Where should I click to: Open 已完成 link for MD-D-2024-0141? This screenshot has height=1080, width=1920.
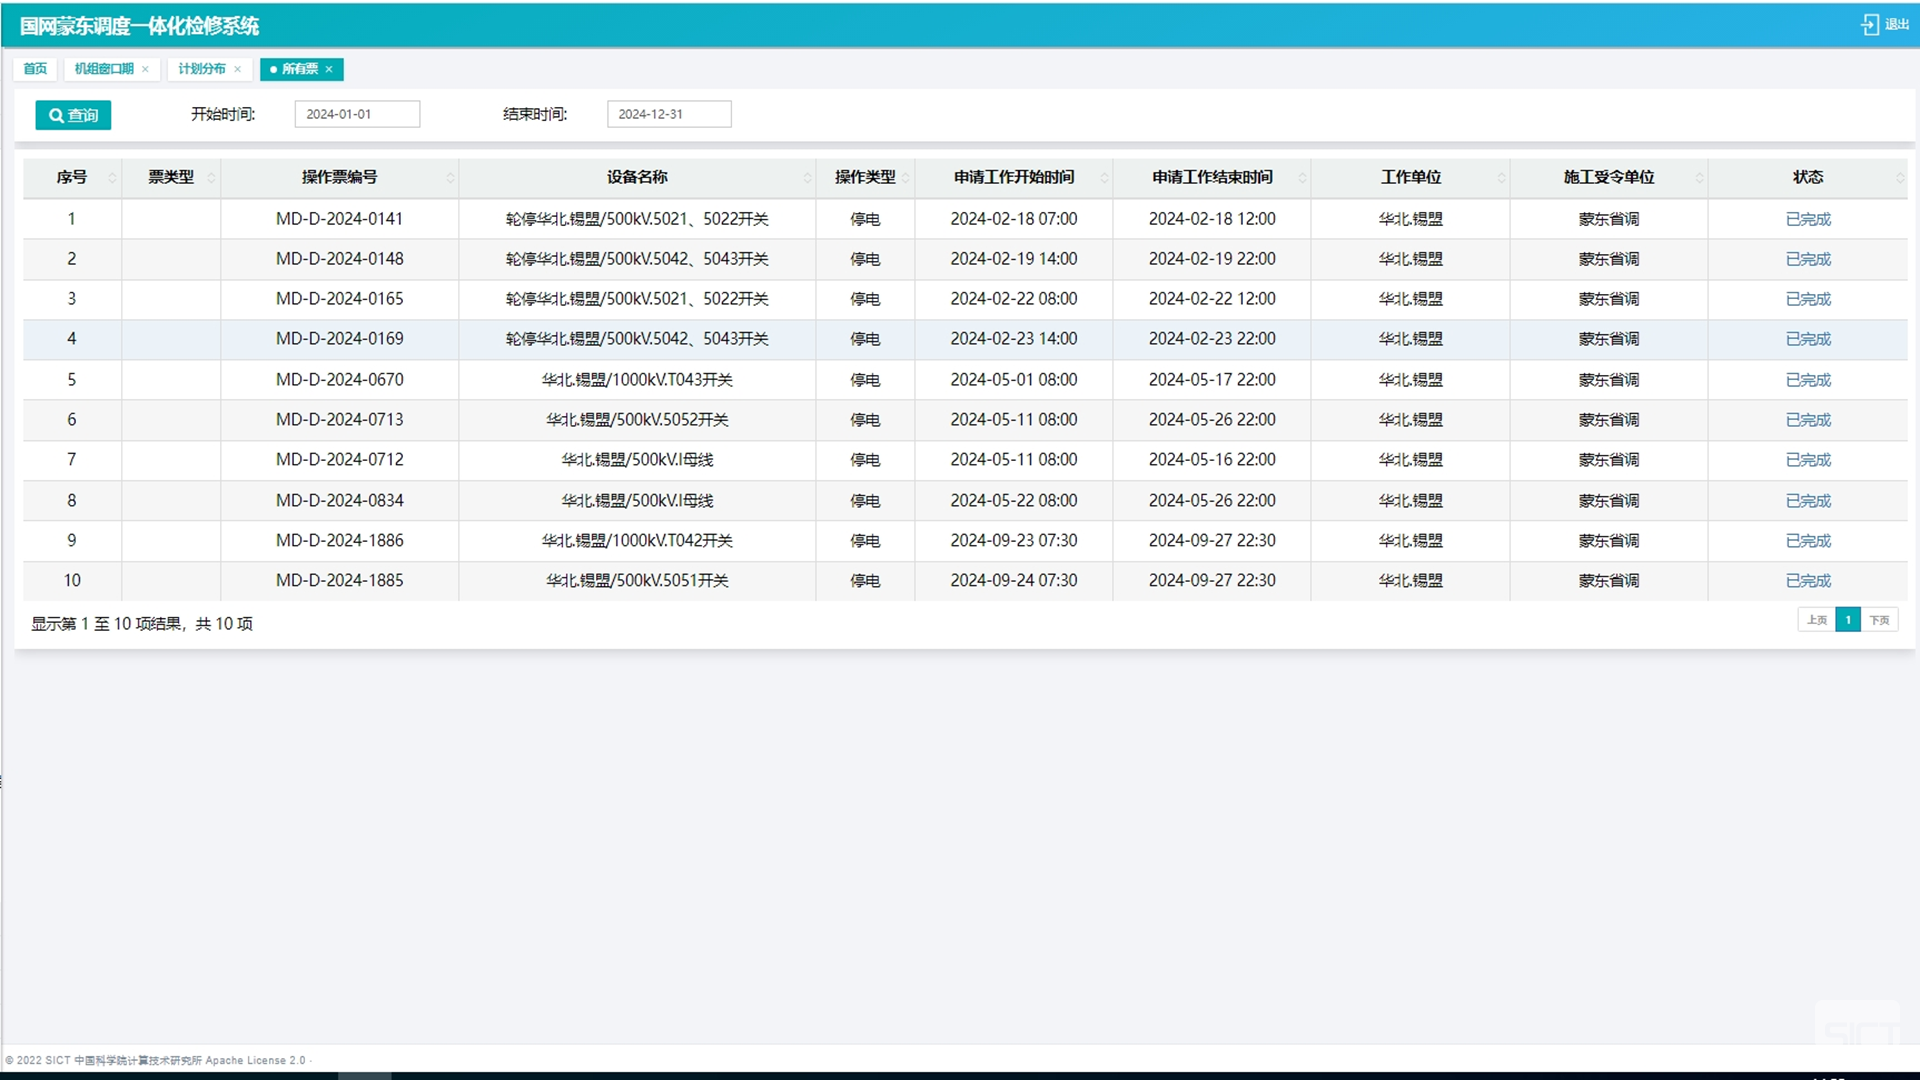tap(1807, 219)
